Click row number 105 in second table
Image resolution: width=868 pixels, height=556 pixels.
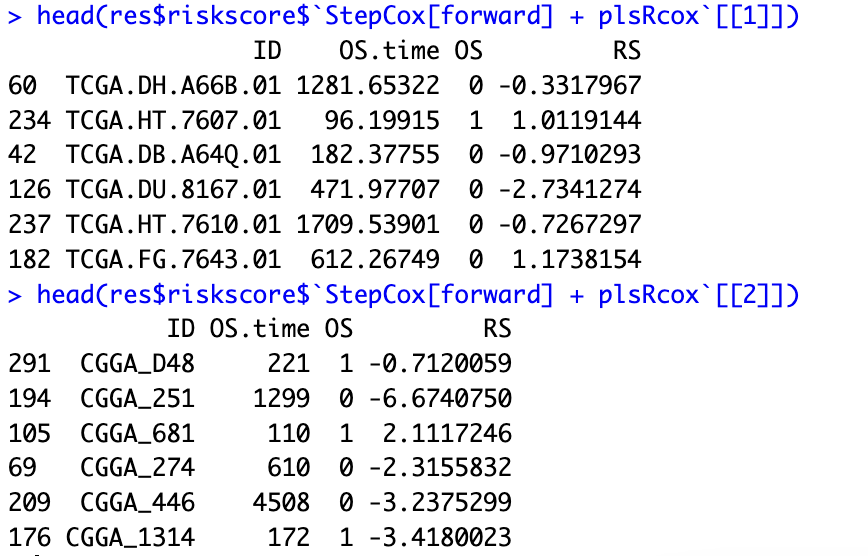point(30,434)
